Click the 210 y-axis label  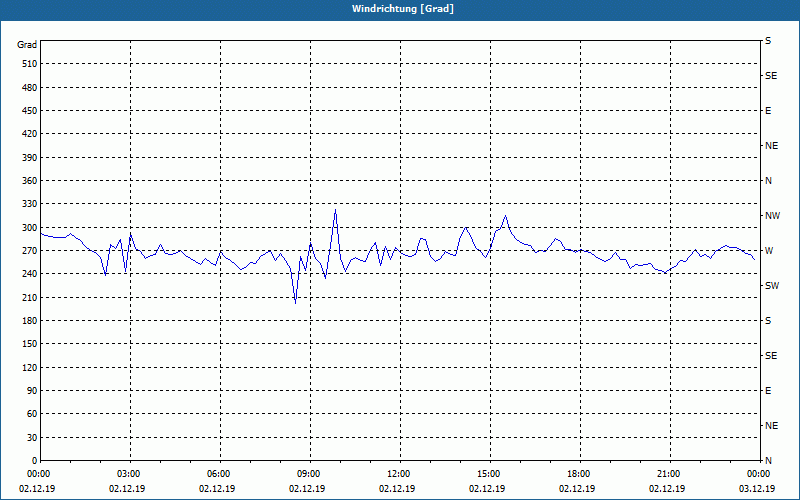tap(30, 297)
